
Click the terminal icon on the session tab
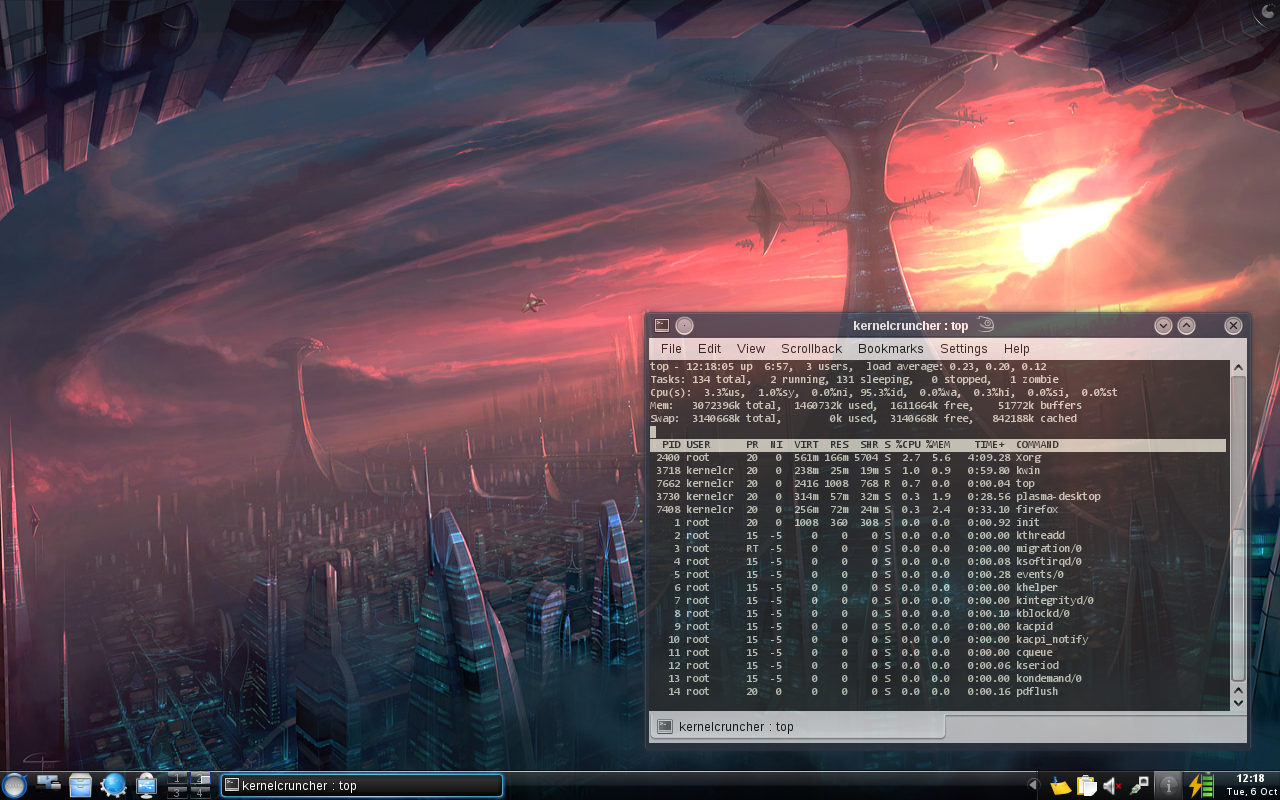click(664, 726)
